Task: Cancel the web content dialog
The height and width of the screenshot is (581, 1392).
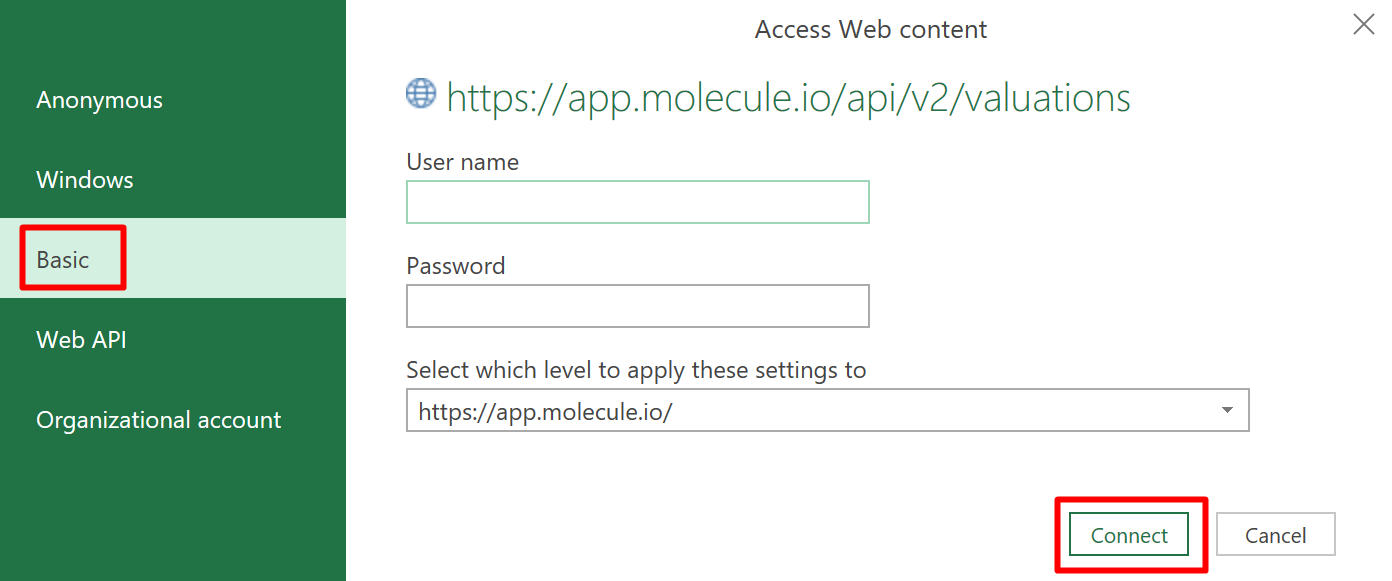Action: point(1275,536)
